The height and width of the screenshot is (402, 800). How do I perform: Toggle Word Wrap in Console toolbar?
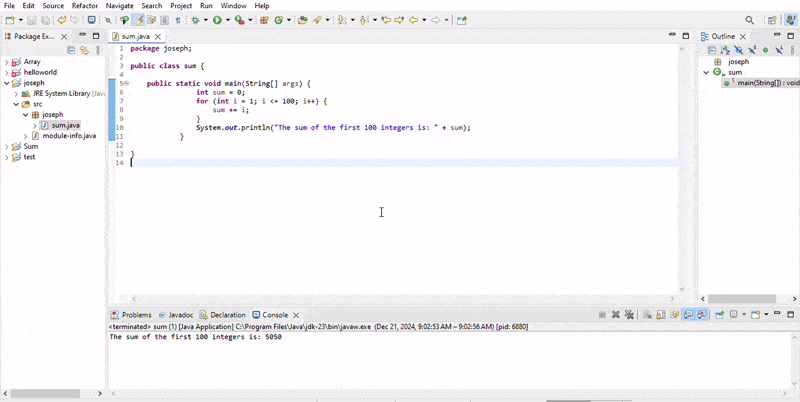(675, 315)
